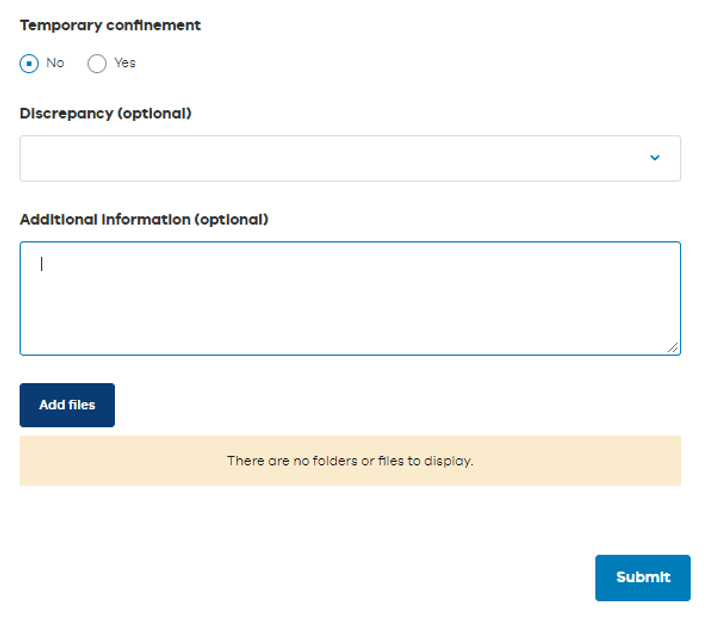Click the "No" label under Temporary confinement
The image size is (720, 620).
click(x=55, y=63)
